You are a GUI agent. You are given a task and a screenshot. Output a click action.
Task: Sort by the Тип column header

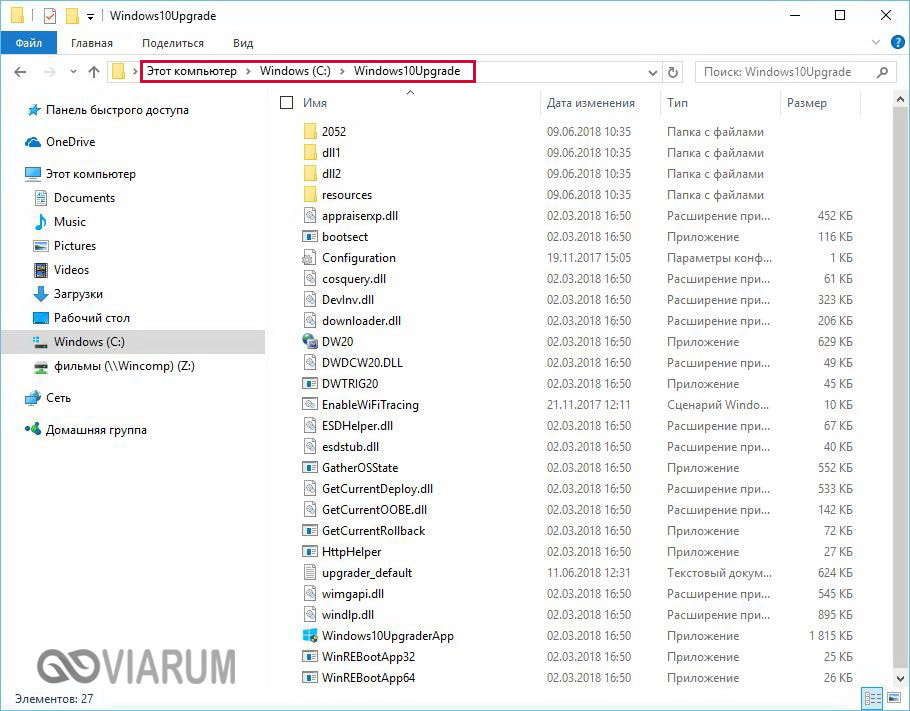[677, 103]
